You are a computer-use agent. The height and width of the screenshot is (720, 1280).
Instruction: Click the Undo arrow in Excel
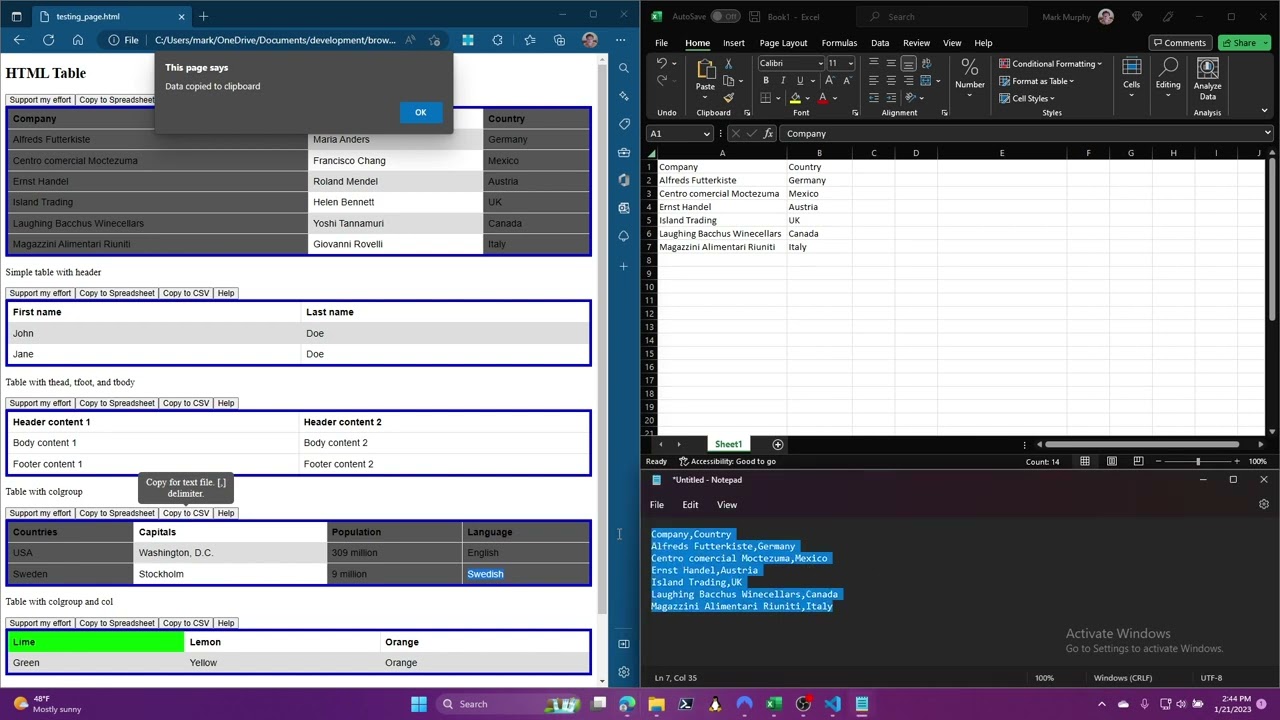click(662, 64)
